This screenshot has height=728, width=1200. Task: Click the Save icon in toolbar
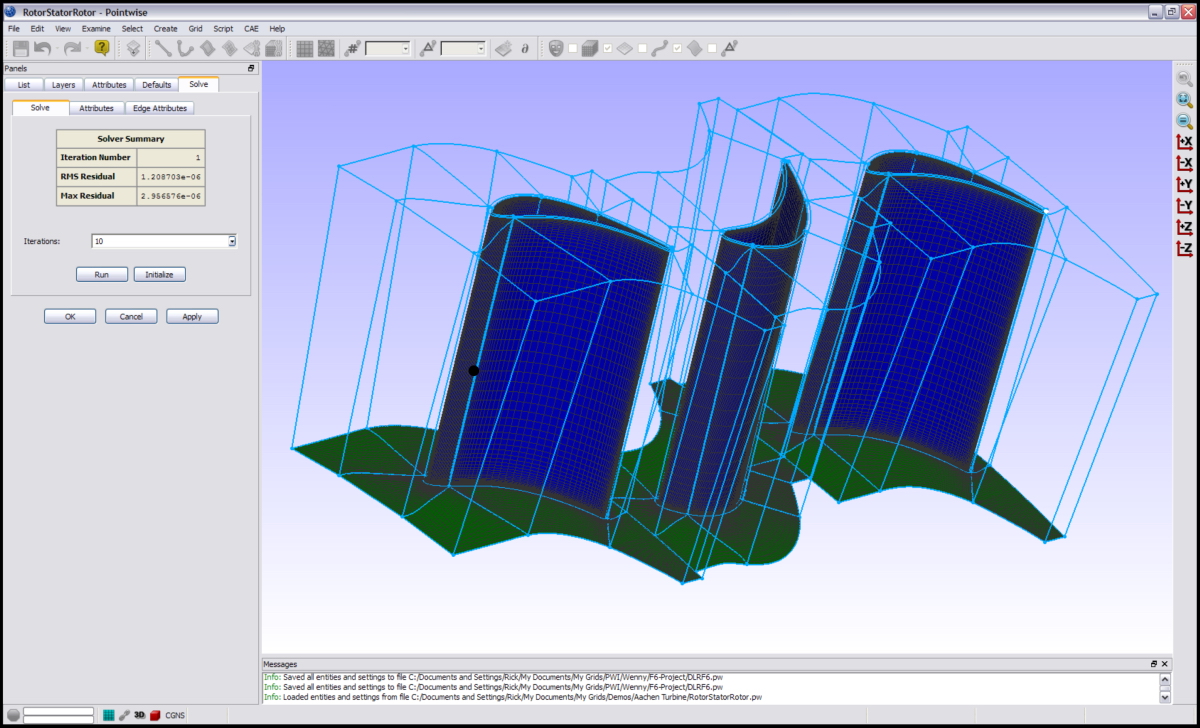(x=20, y=48)
